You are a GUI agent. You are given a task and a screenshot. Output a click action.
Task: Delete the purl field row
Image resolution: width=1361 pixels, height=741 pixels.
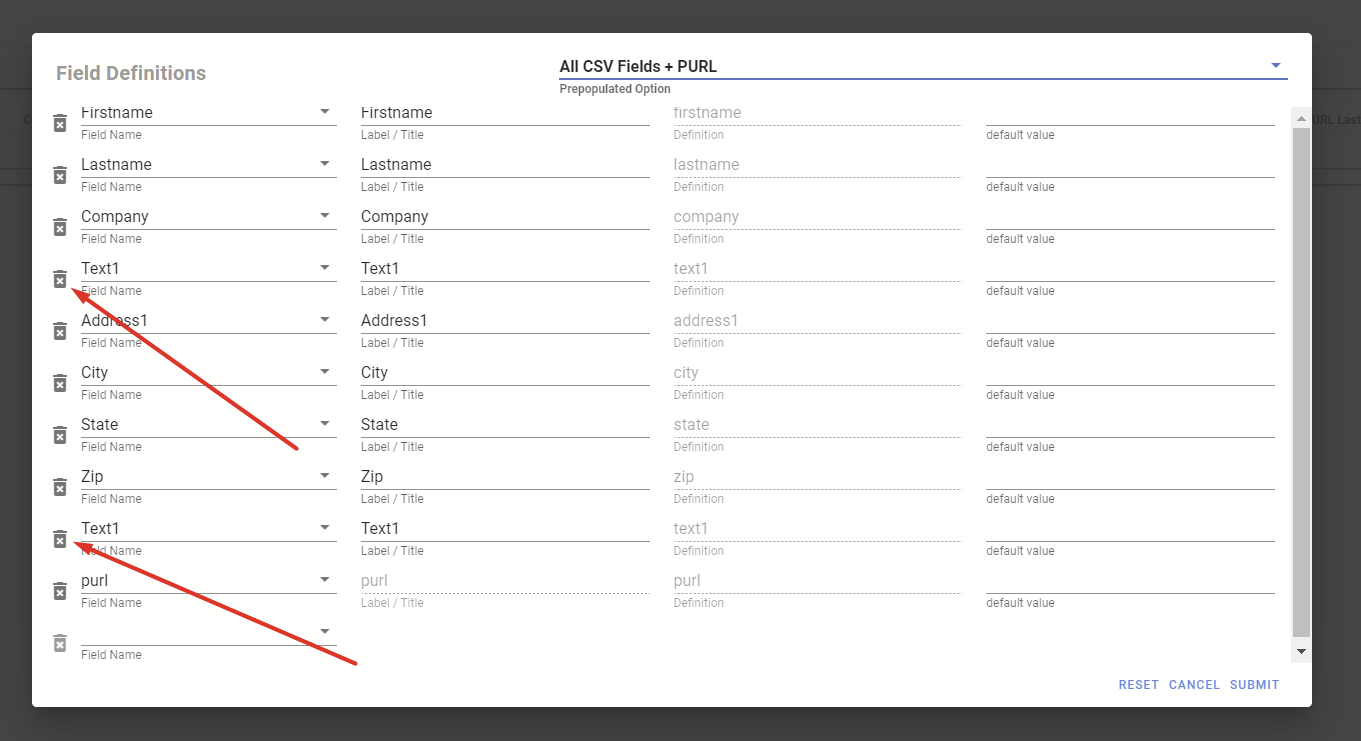[x=60, y=591]
